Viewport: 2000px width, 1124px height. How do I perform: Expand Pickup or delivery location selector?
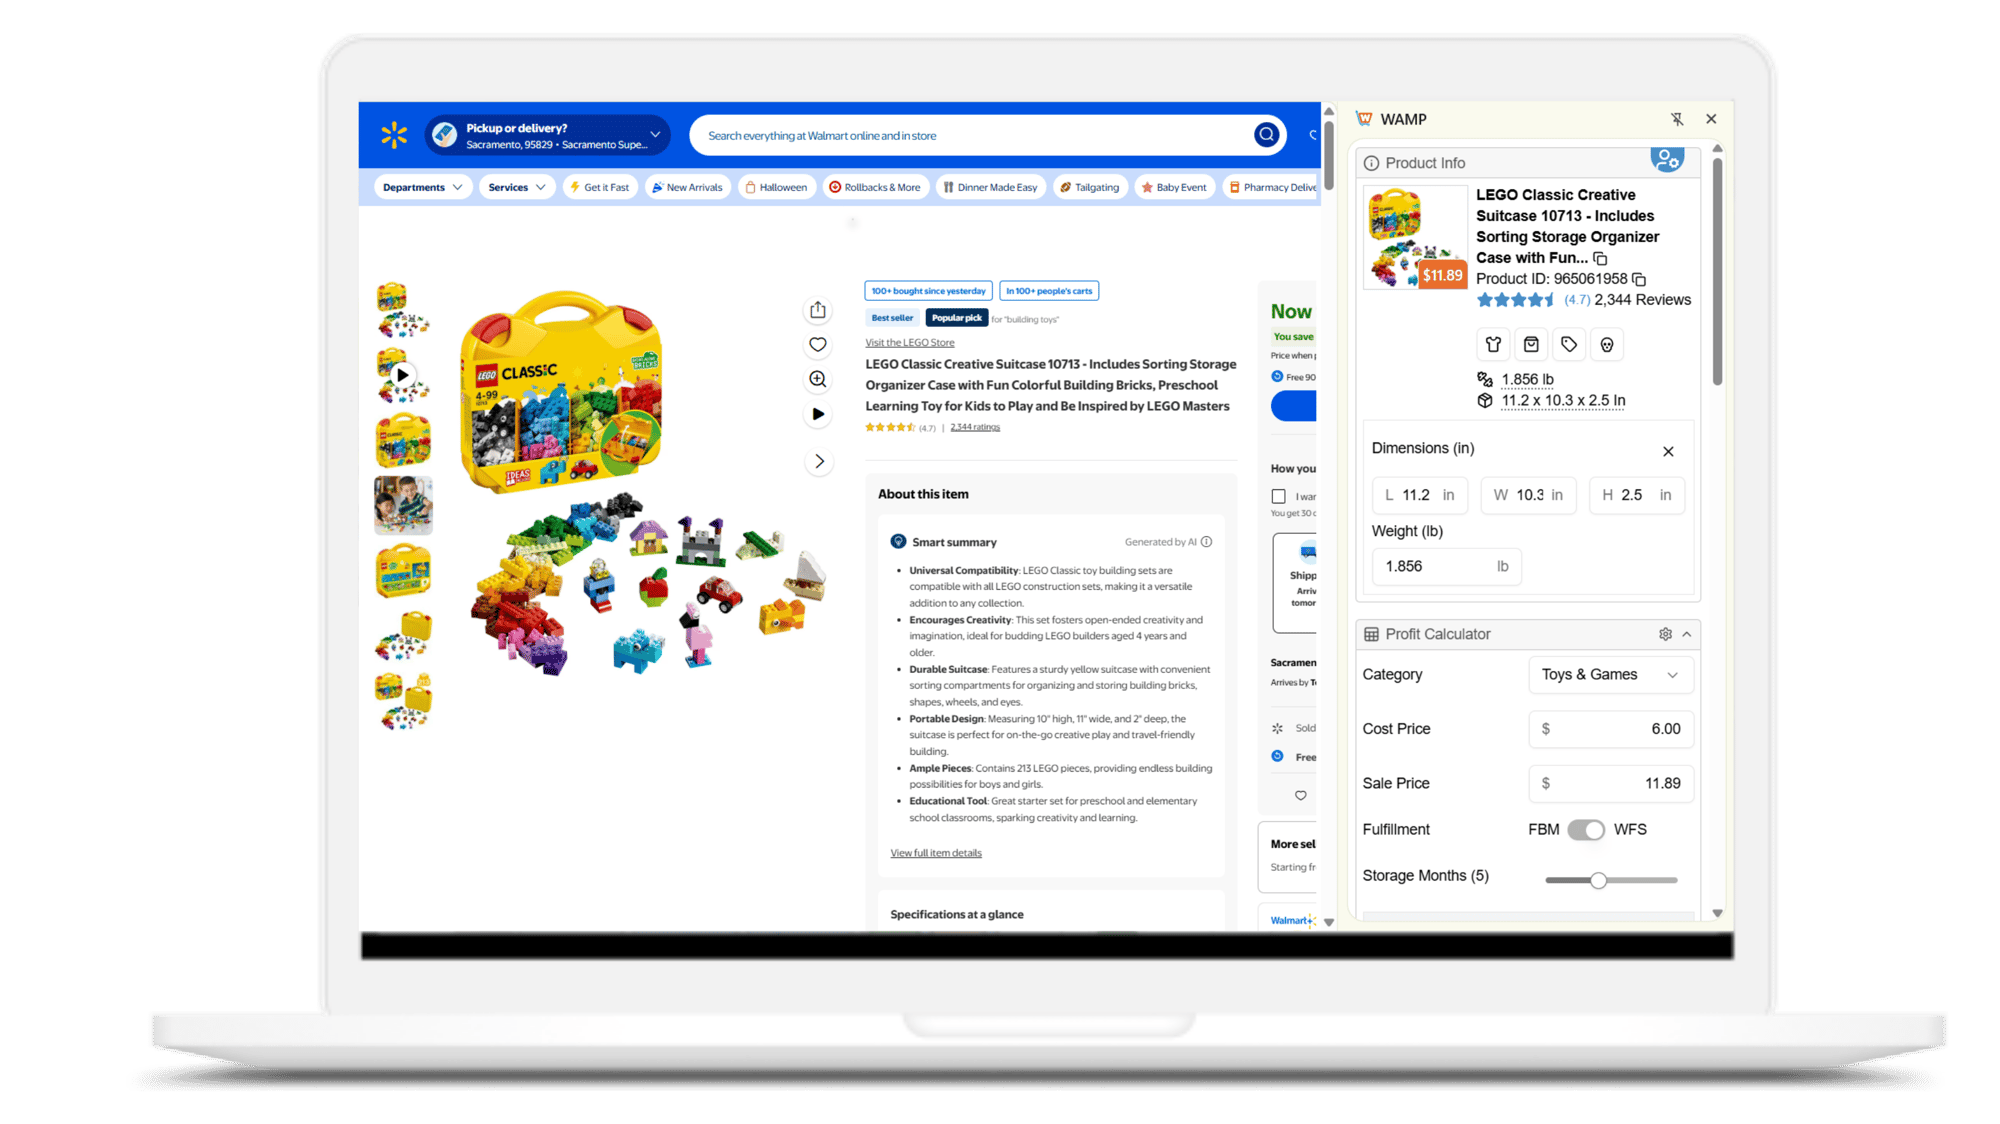[547, 136]
